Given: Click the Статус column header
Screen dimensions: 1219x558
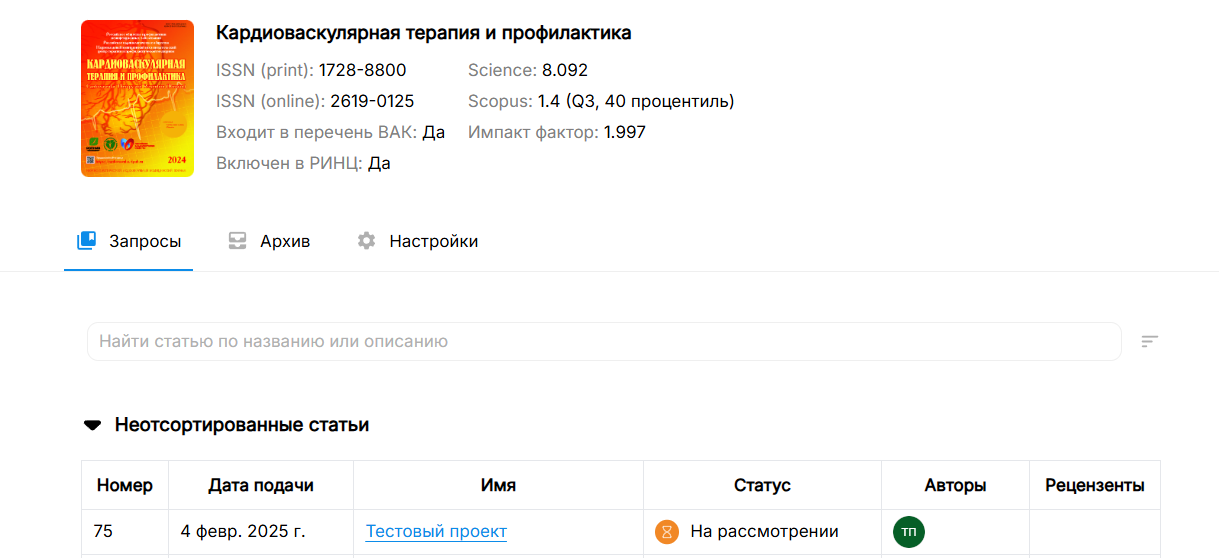Looking at the screenshot, I should click(762, 485).
